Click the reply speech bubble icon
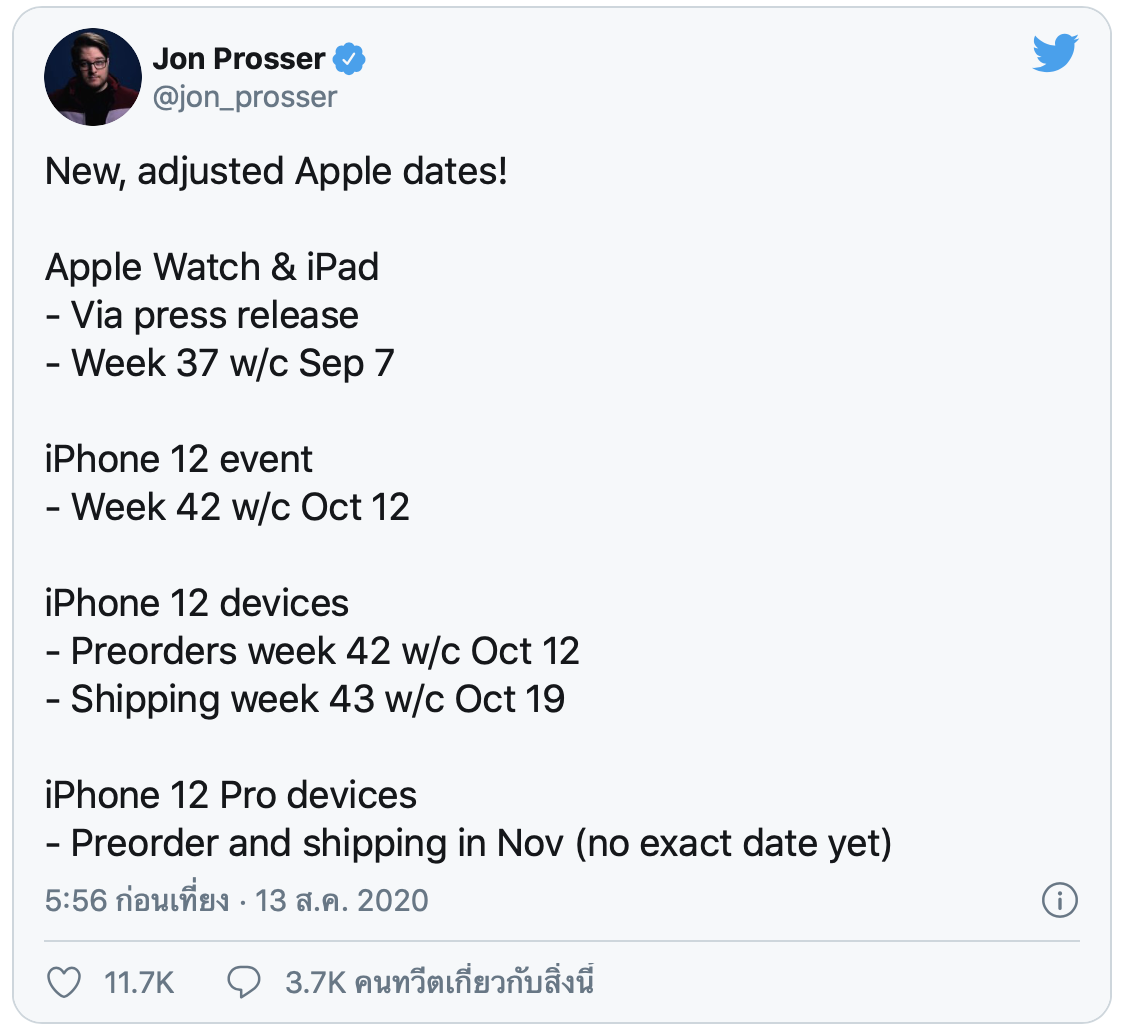Image resolution: width=1124 pixels, height=1036 pixels. (x=244, y=982)
